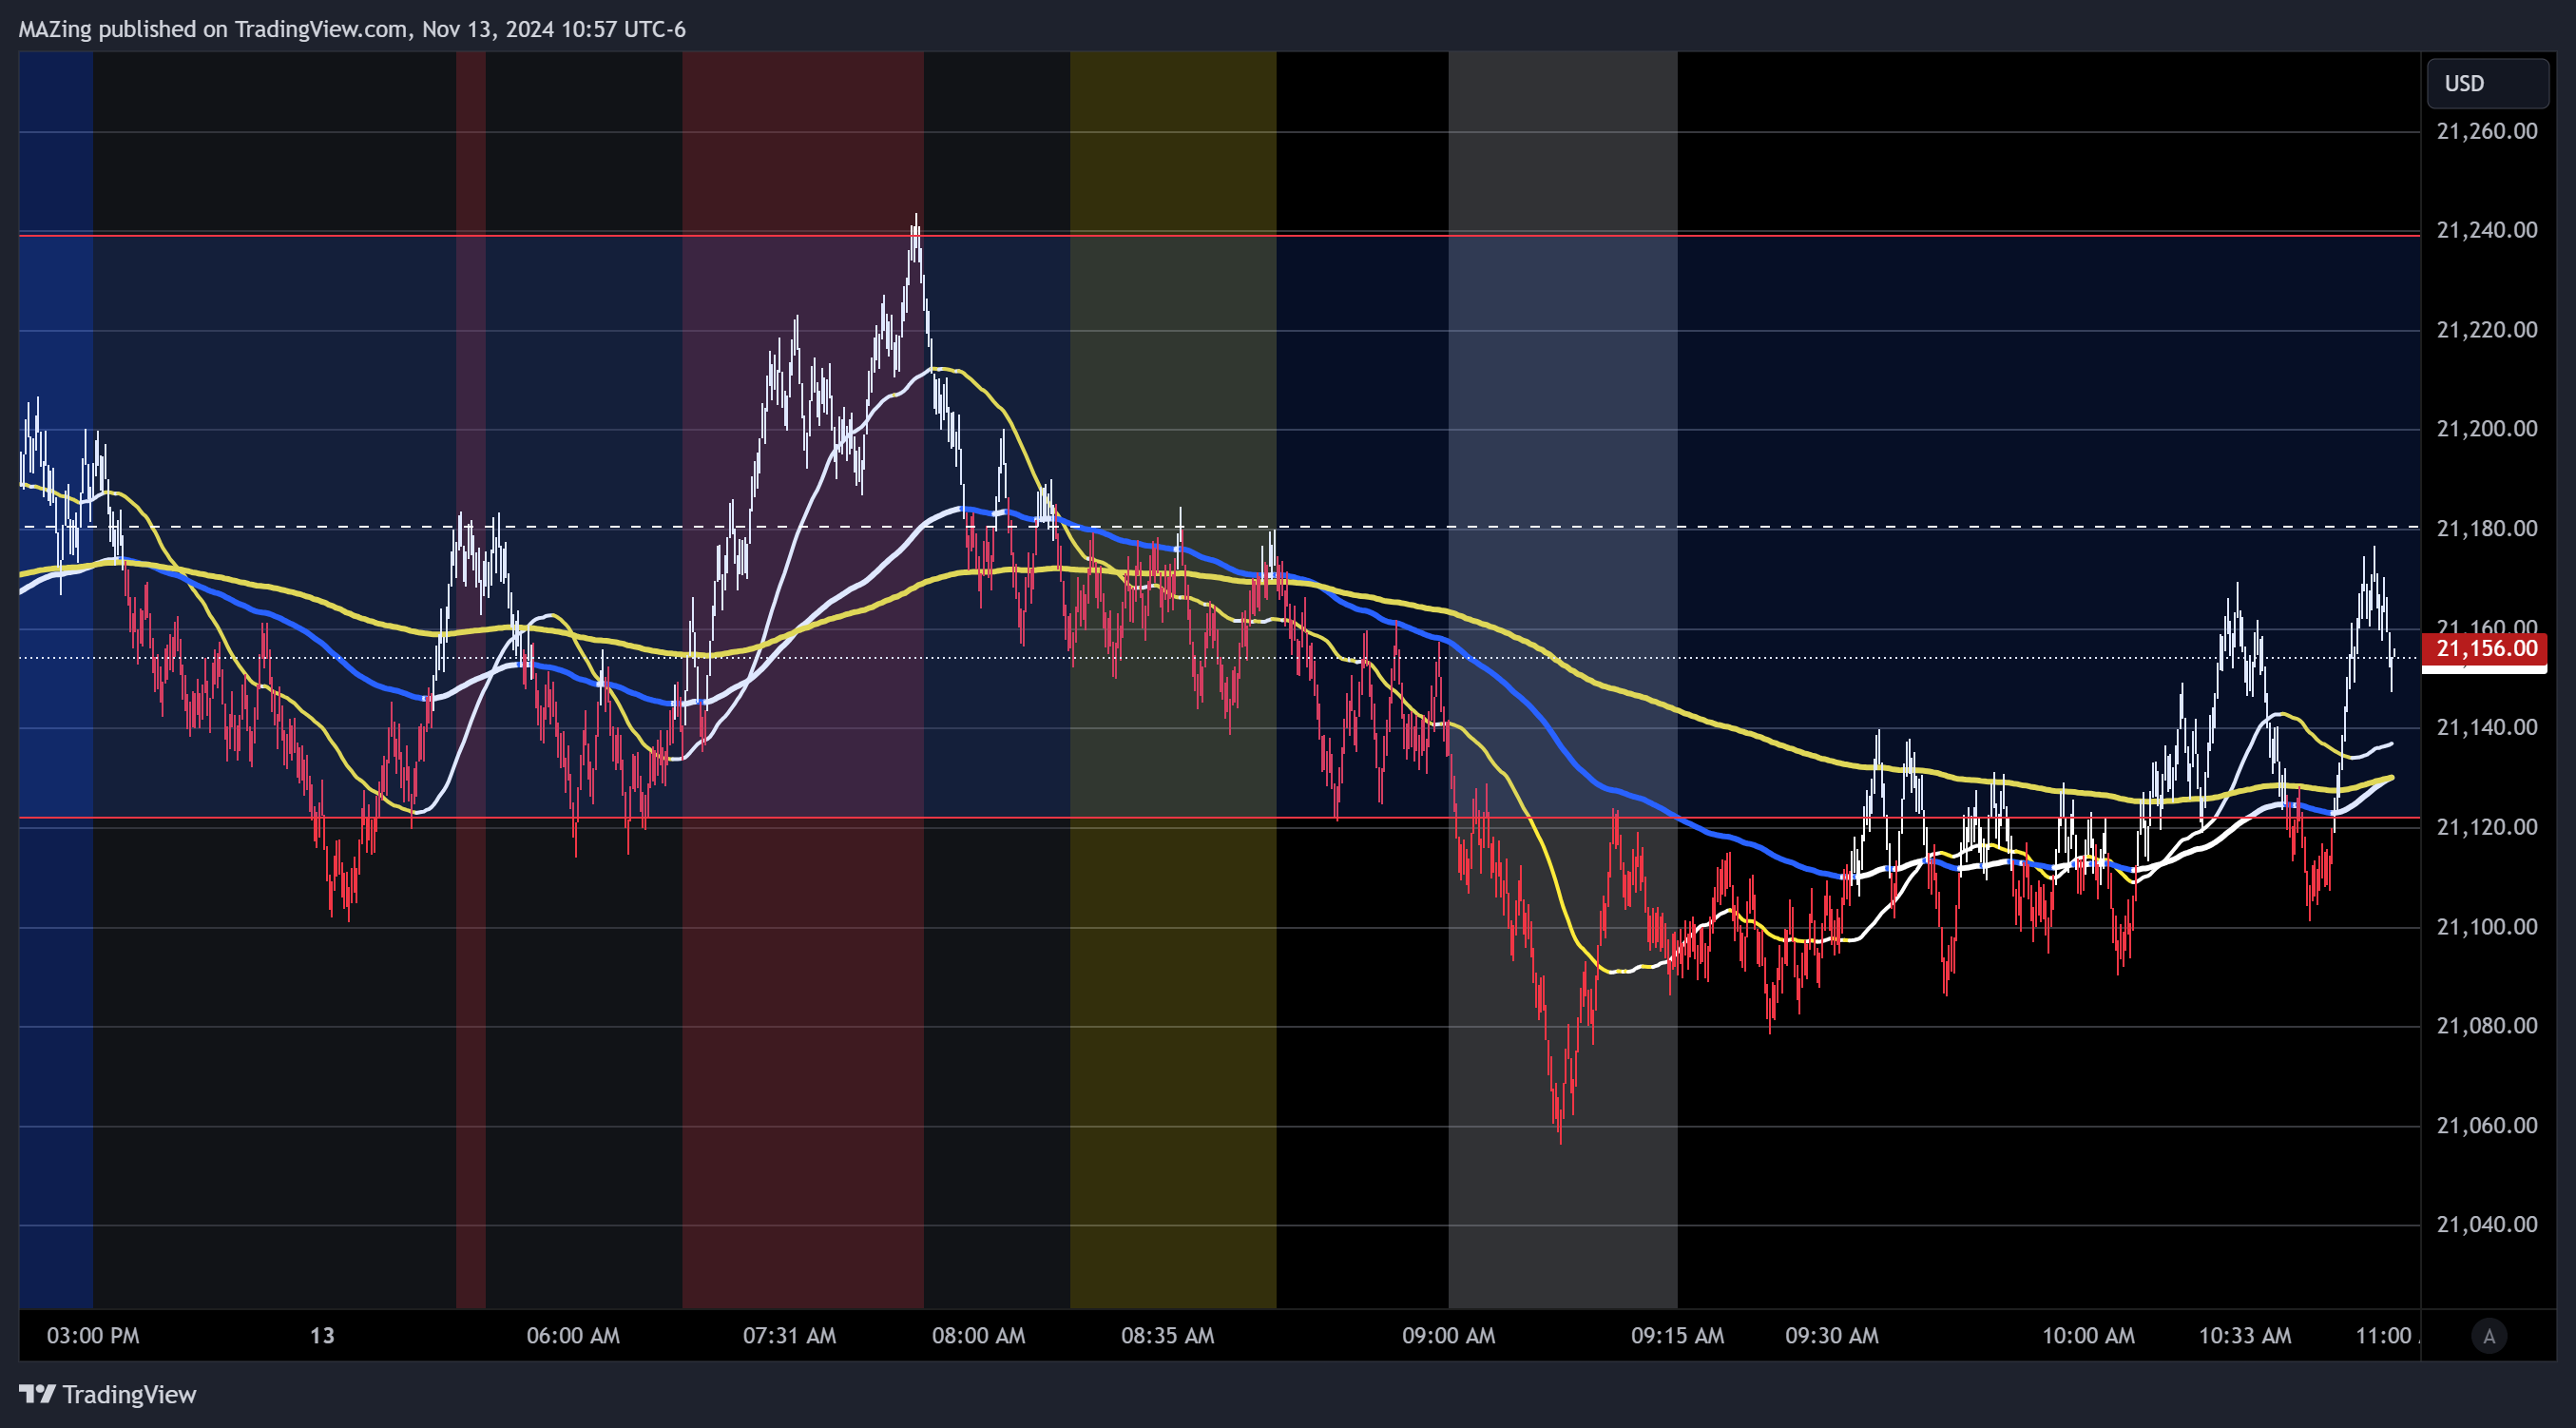2576x1428 pixels.
Task: Click the 03:00 PM time axis label
Action: point(93,1336)
